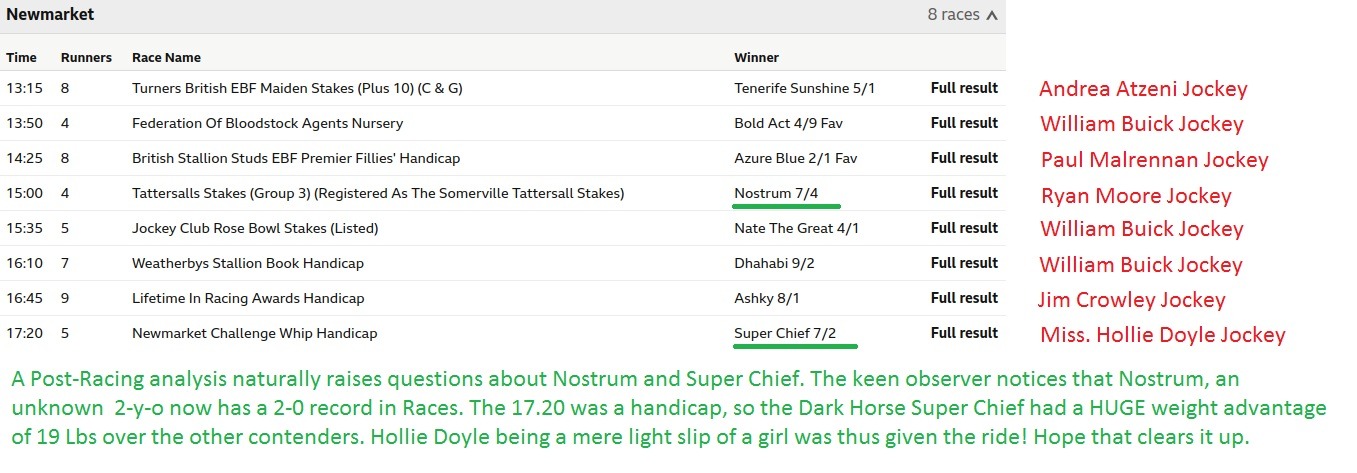
Task: Select winner Super Chief 7/2
Action: 785,333
